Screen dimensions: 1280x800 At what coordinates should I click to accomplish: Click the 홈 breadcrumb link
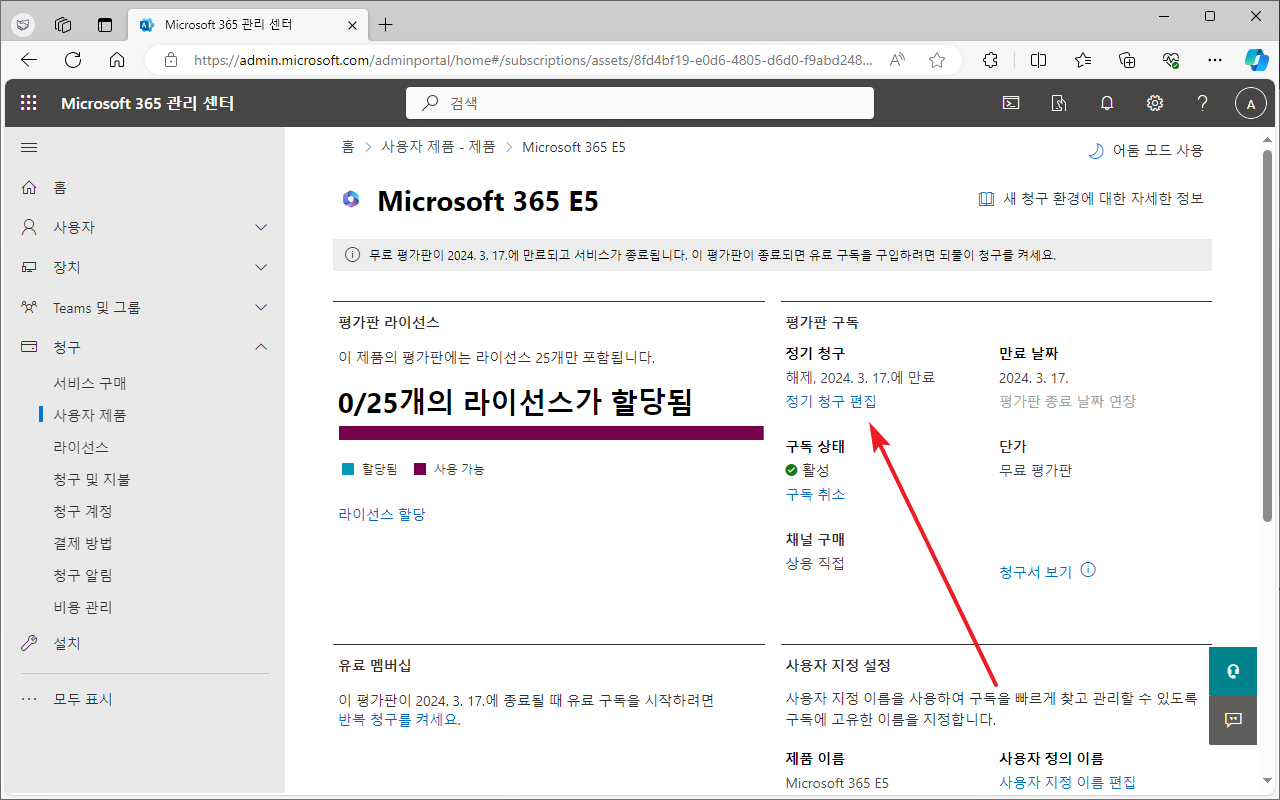(x=348, y=147)
